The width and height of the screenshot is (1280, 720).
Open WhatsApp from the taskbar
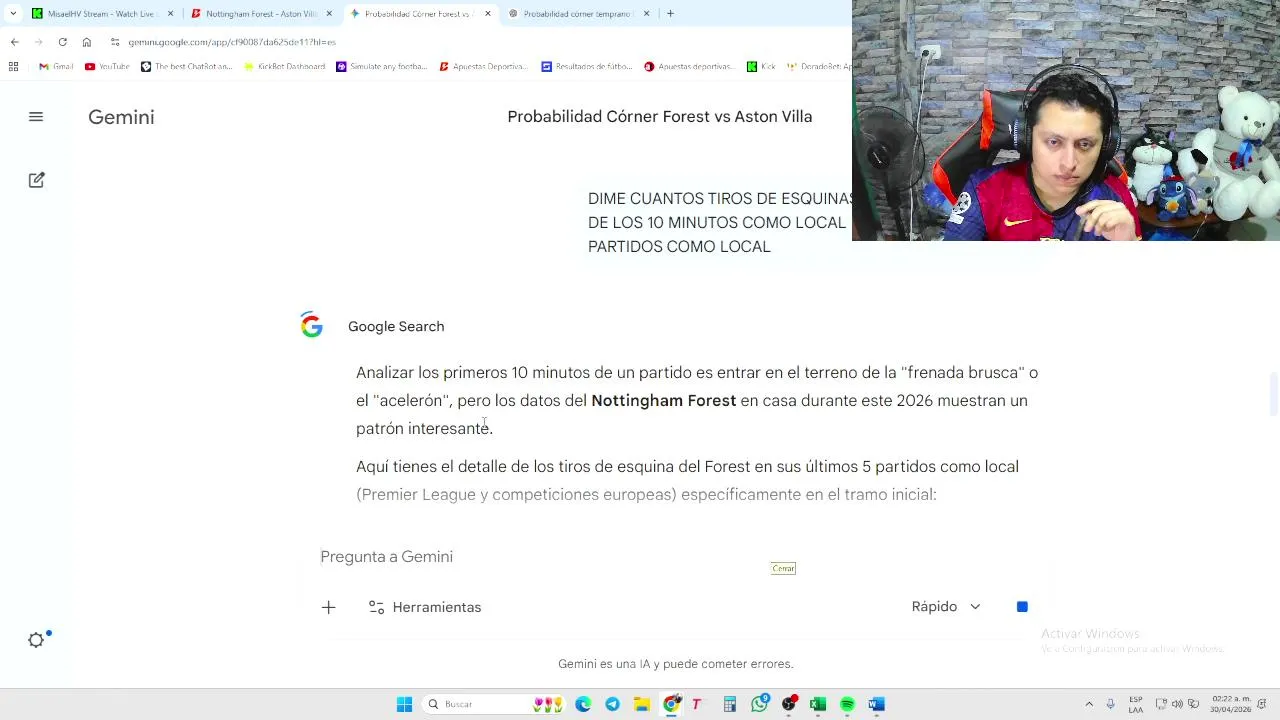[x=760, y=704]
